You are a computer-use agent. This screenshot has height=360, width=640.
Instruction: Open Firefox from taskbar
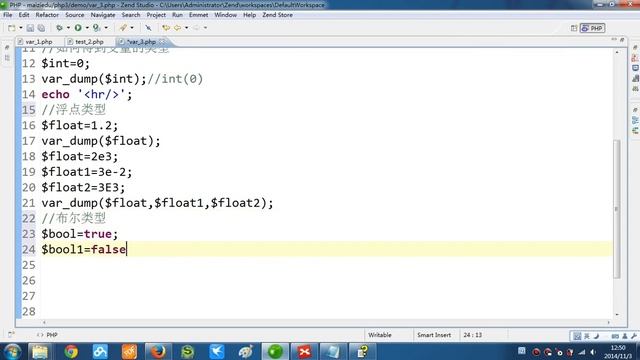click(158, 351)
